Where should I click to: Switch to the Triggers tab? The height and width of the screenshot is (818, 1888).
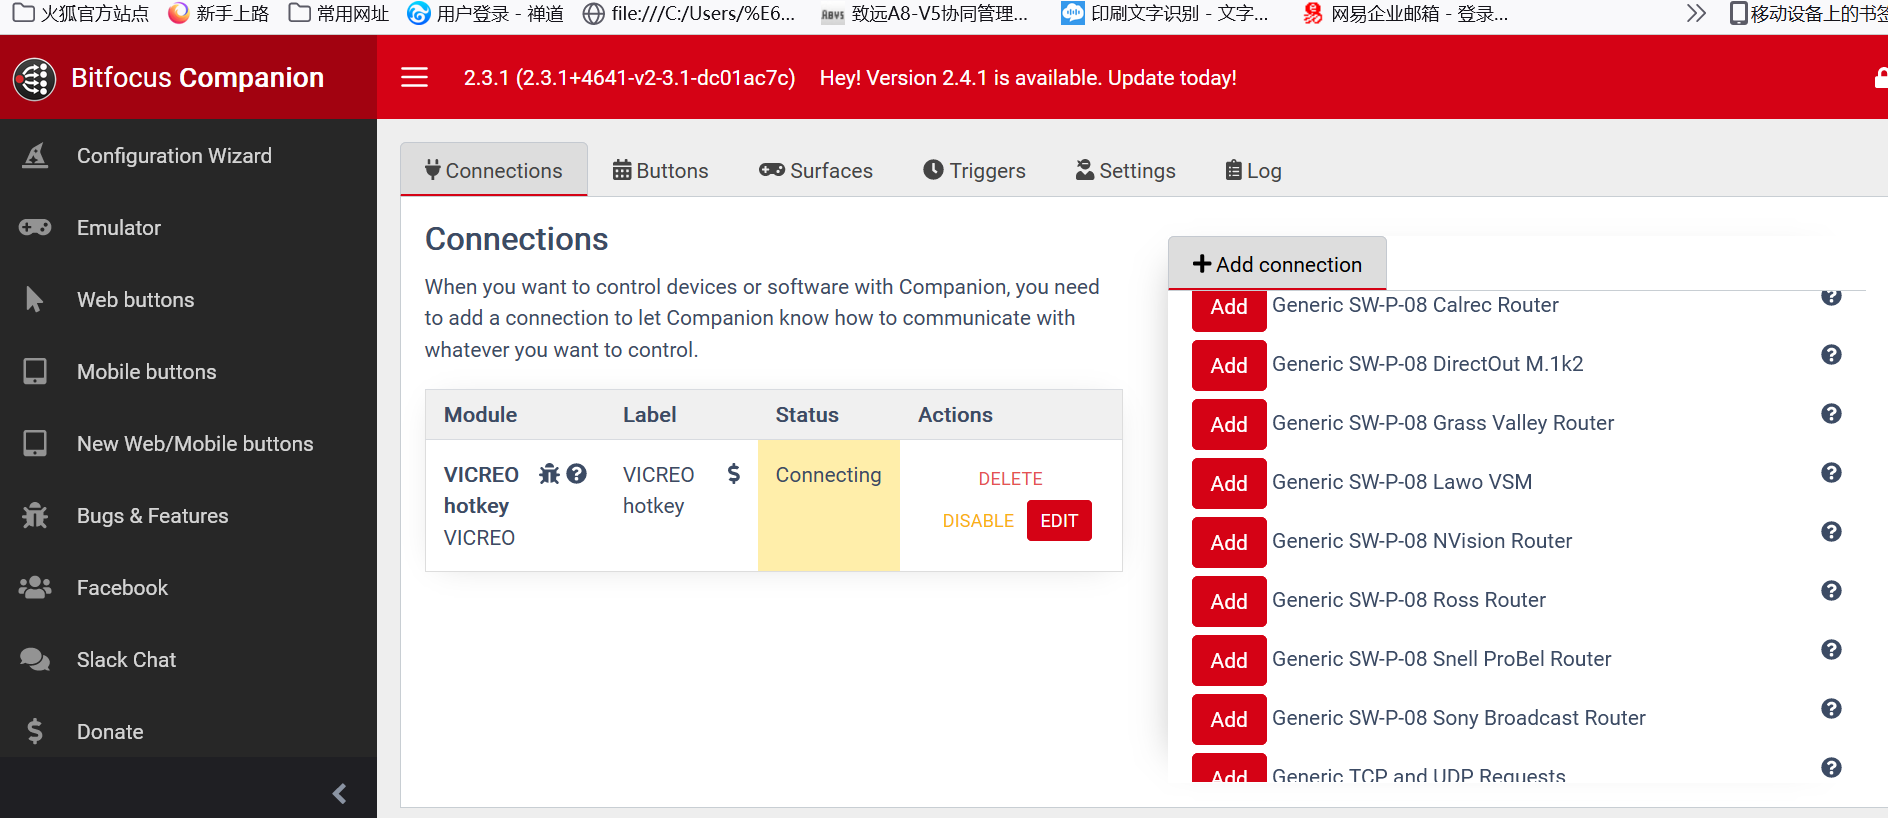tap(974, 170)
